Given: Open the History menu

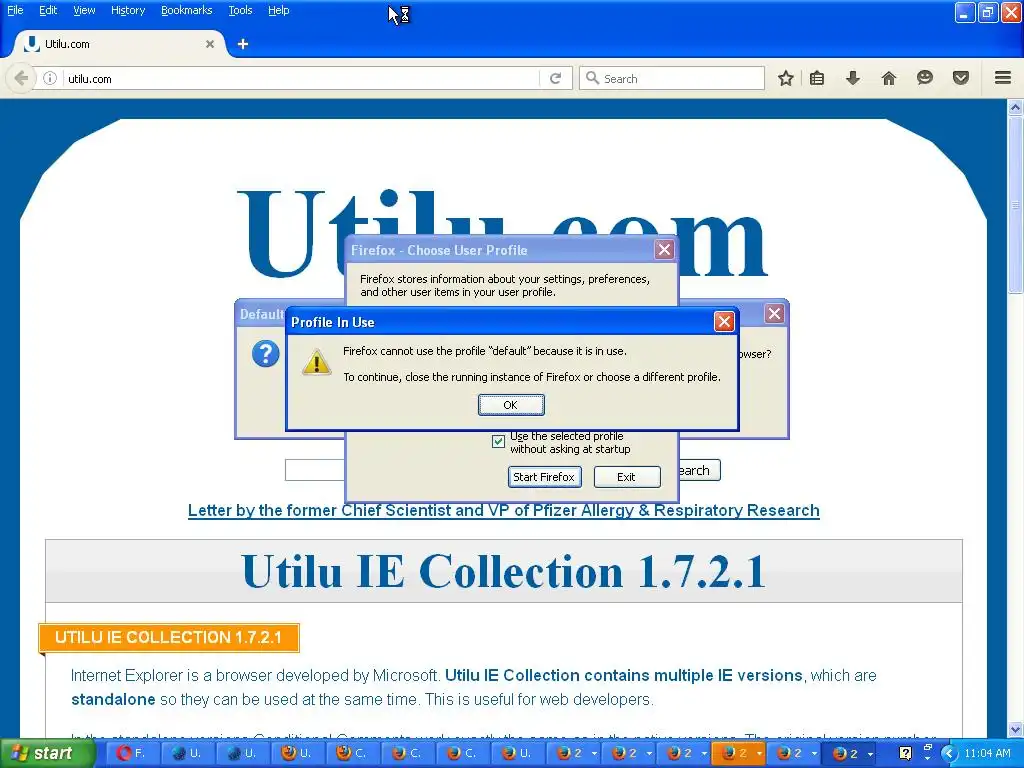Looking at the screenshot, I should coord(128,10).
